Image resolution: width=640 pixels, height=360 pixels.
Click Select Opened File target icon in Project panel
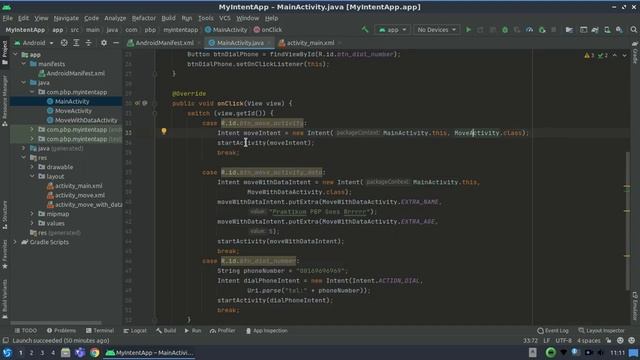[64, 43]
